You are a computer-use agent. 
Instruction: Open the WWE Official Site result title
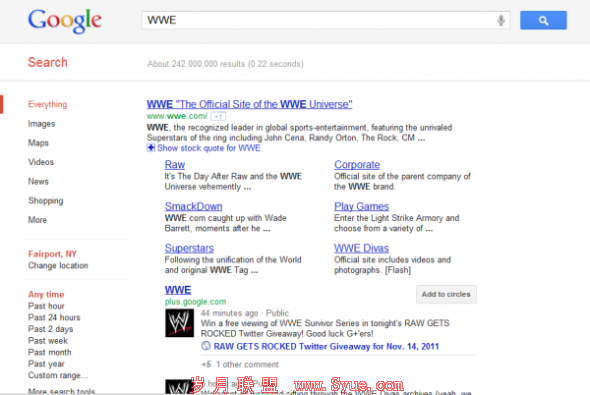(249, 104)
